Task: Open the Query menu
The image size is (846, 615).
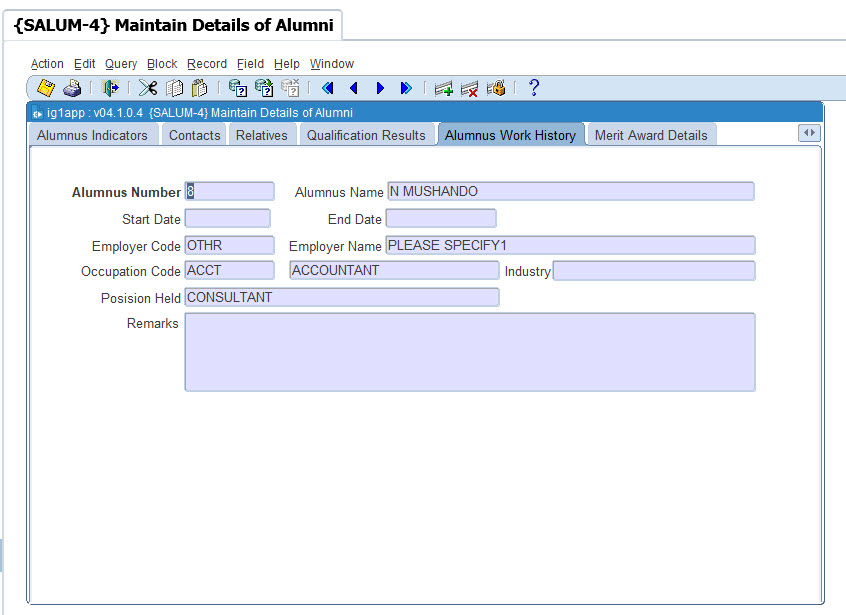Action: pos(121,64)
